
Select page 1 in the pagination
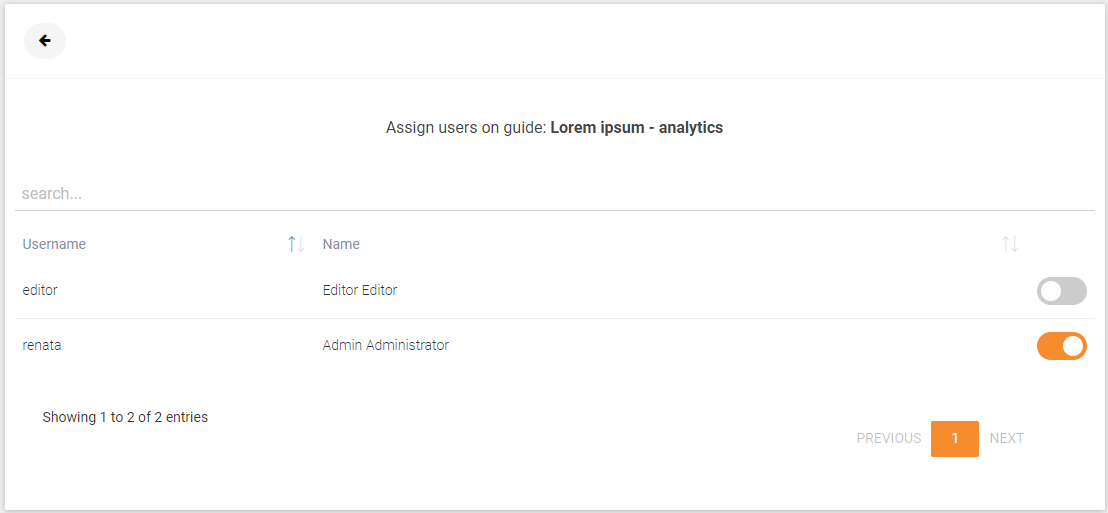955,439
